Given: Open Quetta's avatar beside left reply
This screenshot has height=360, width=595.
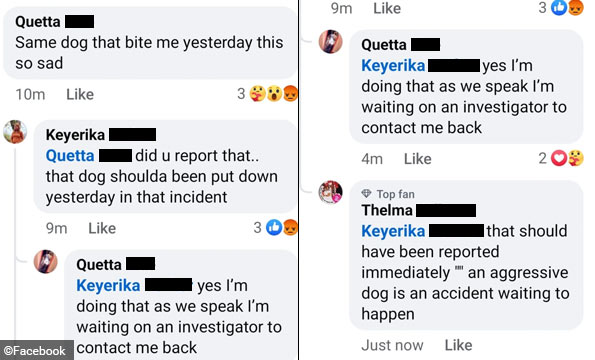Looking at the screenshot, I should tap(46, 261).
